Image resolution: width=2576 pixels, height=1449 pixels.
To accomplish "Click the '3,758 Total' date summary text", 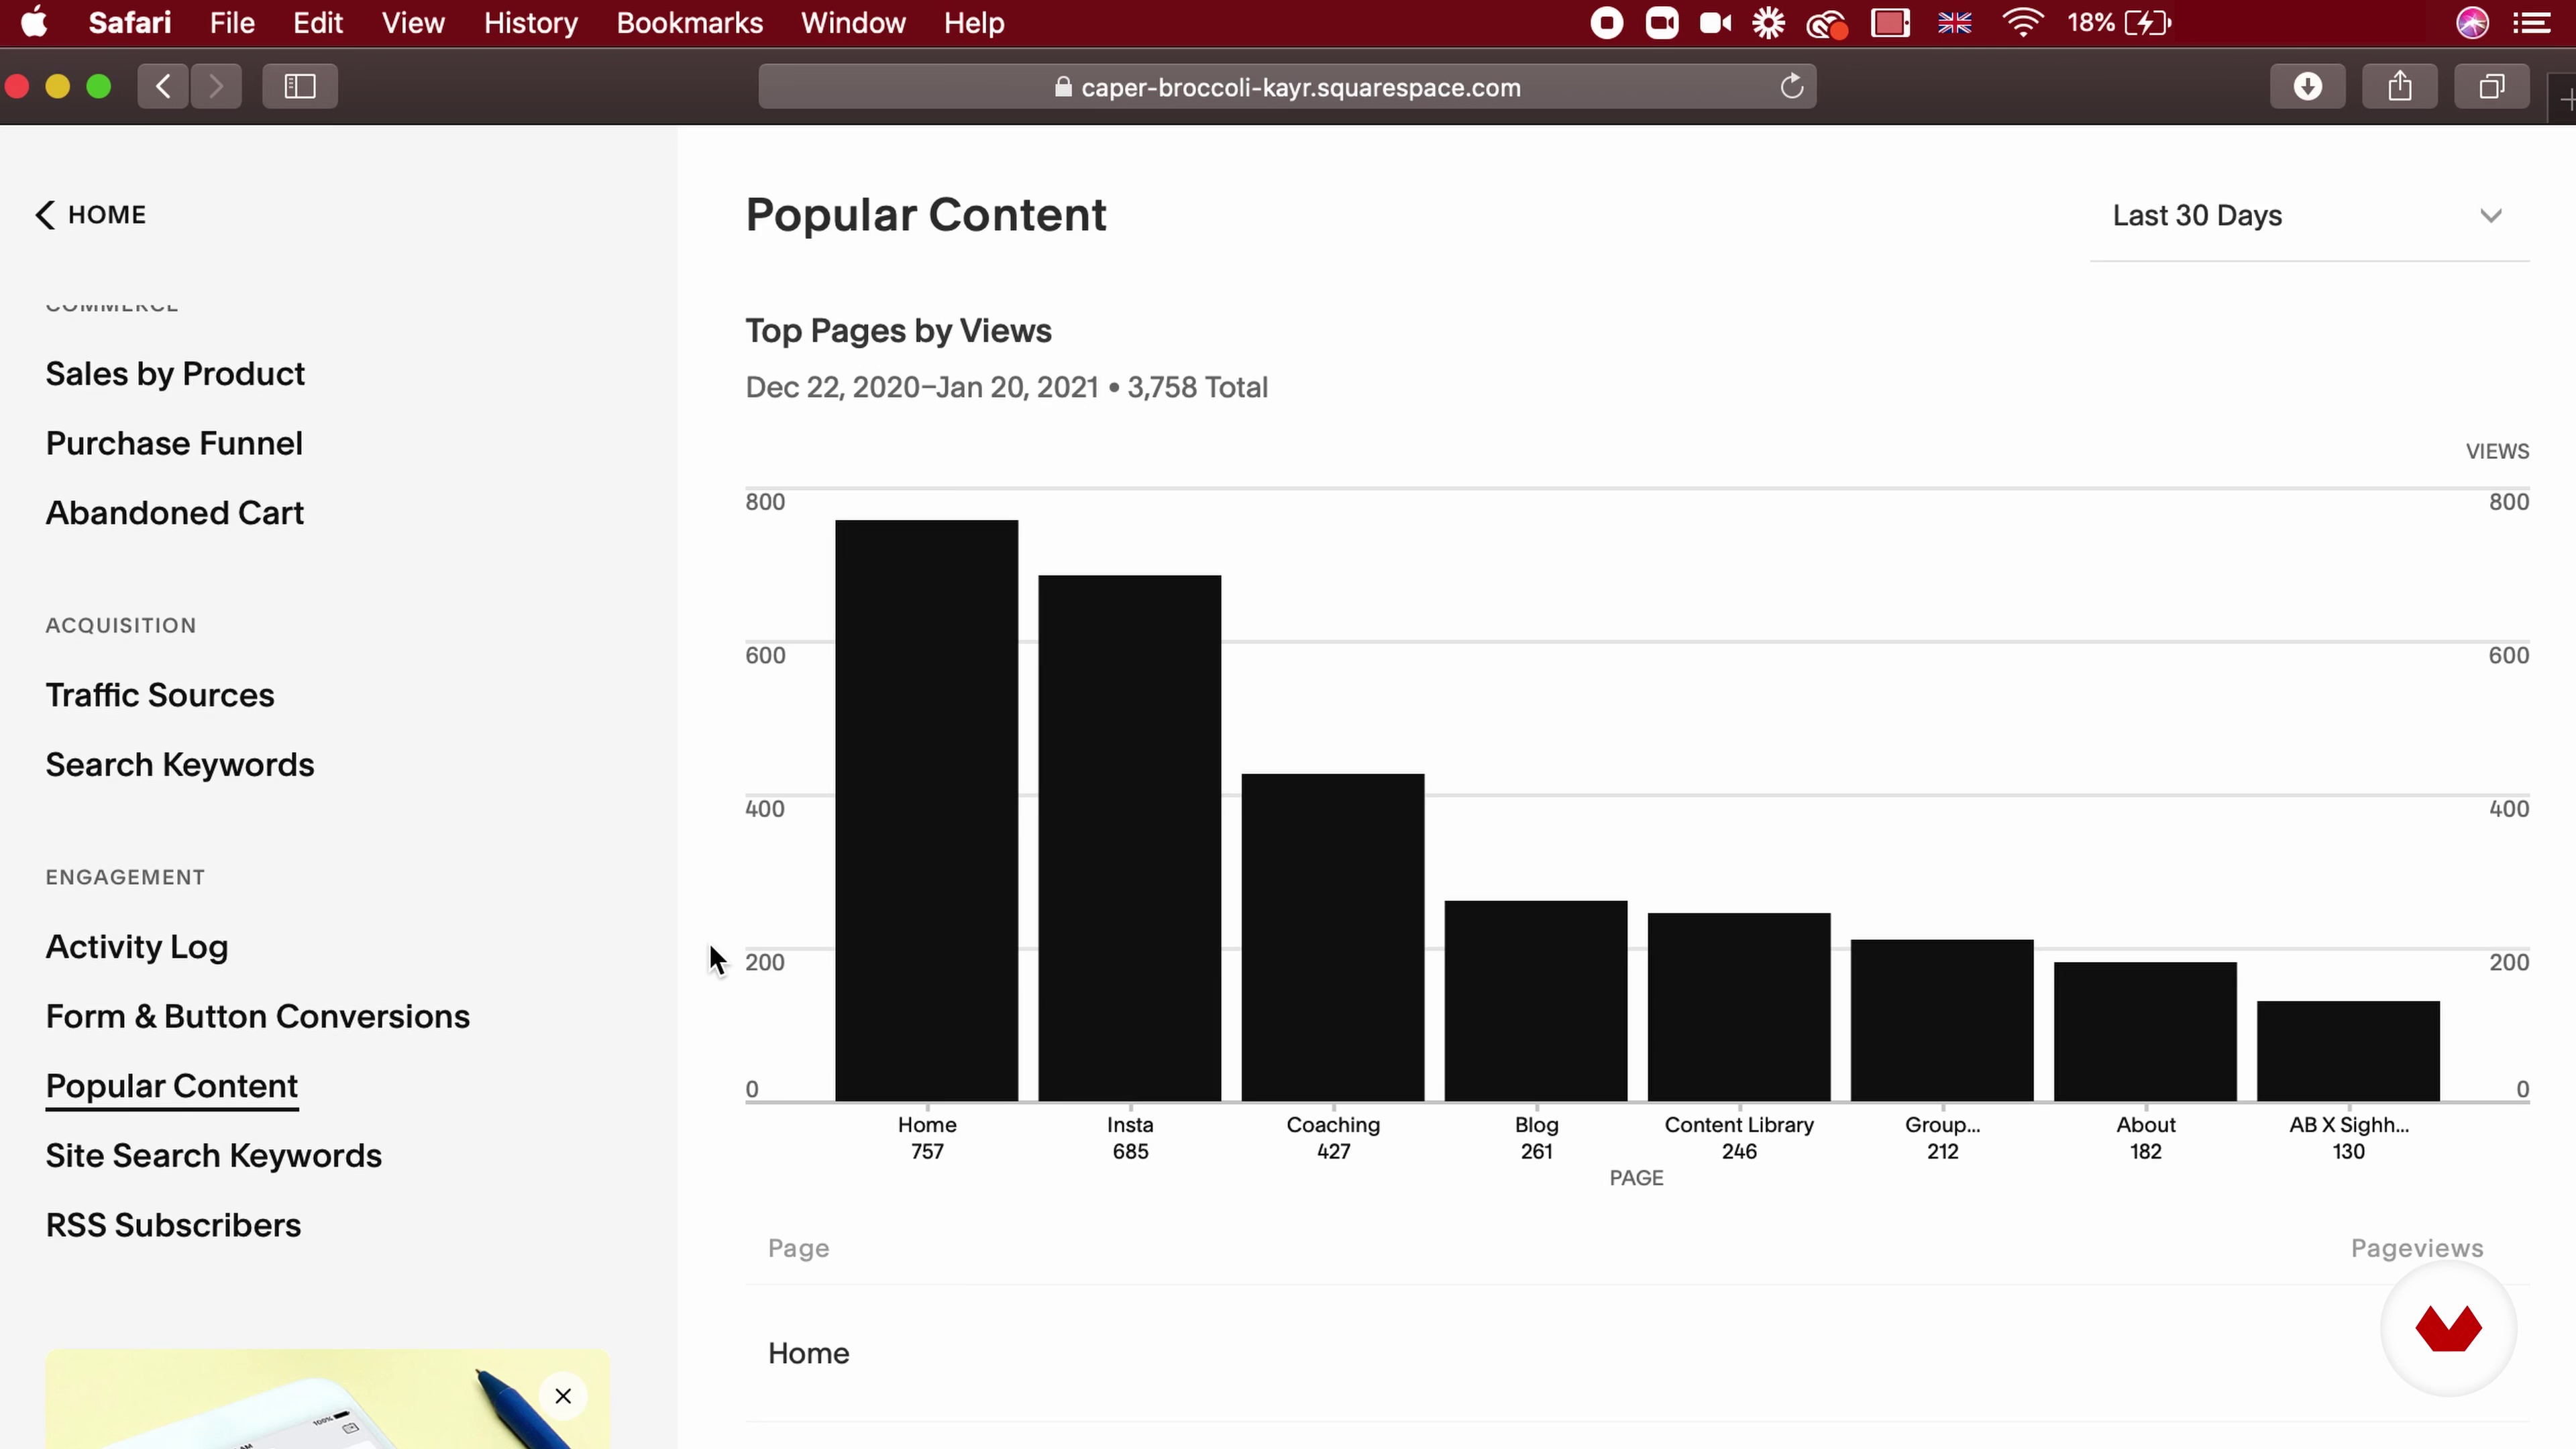I will click(x=1197, y=387).
